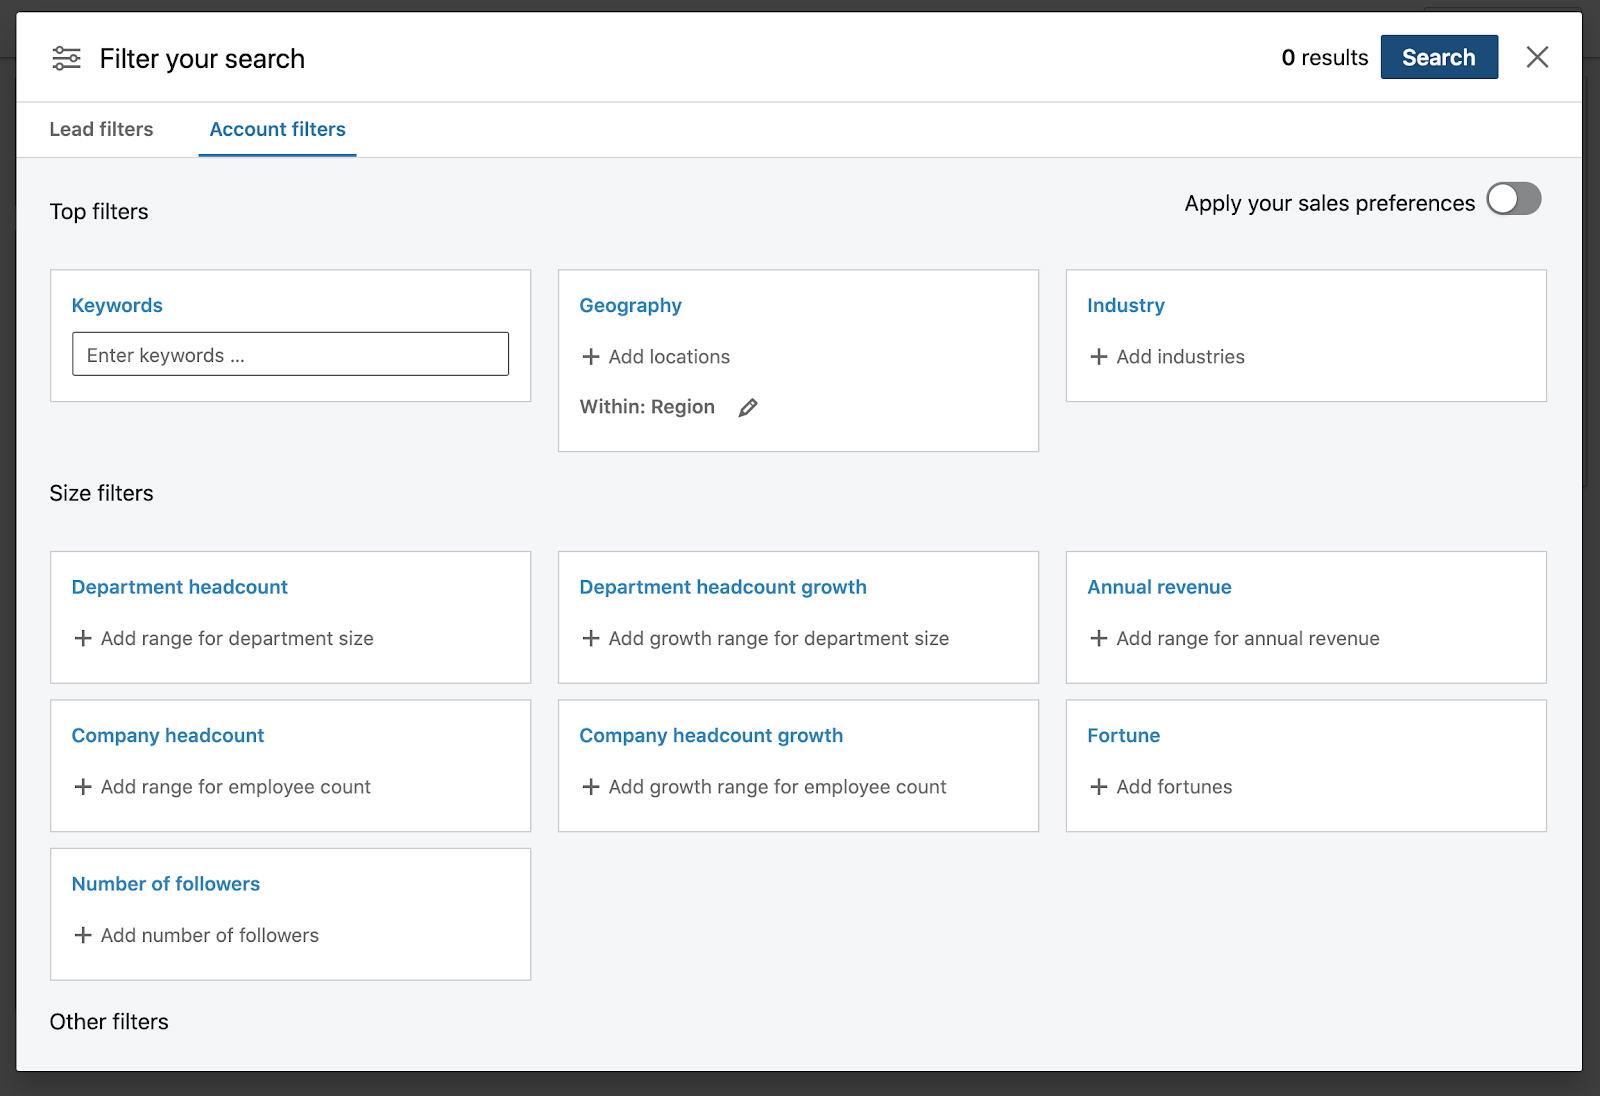Click the Other filters section label
This screenshot has width=1600, height=1096.
tap(109, 1022)
